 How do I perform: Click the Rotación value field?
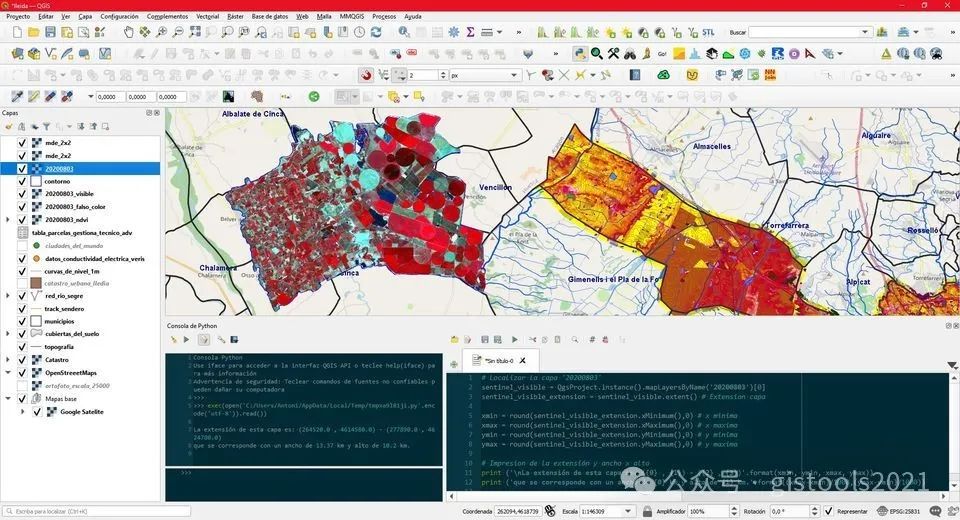coord(789,511)
